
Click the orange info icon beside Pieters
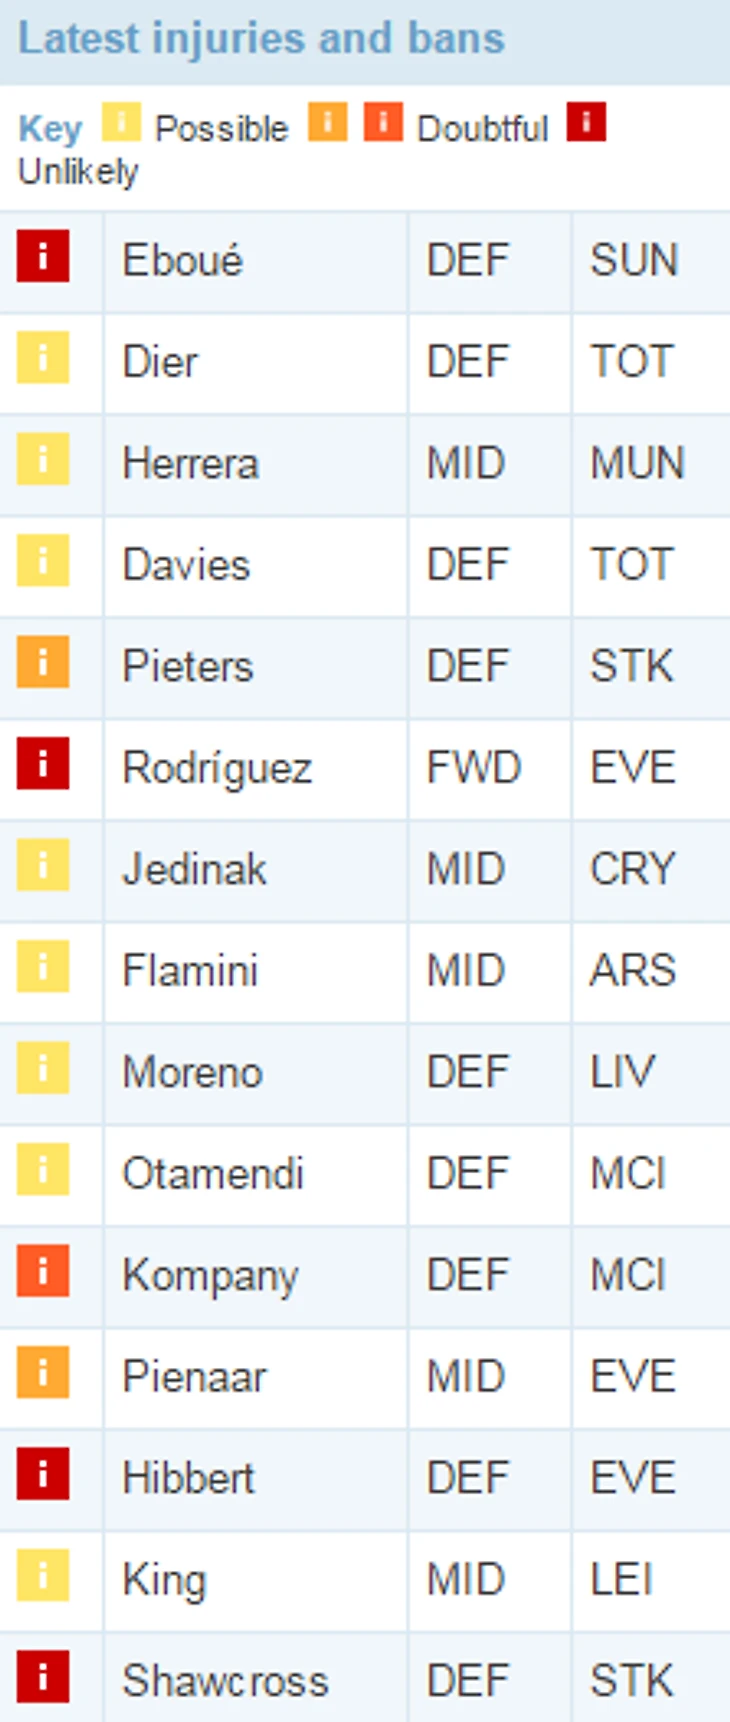click(x=43, y=663)
